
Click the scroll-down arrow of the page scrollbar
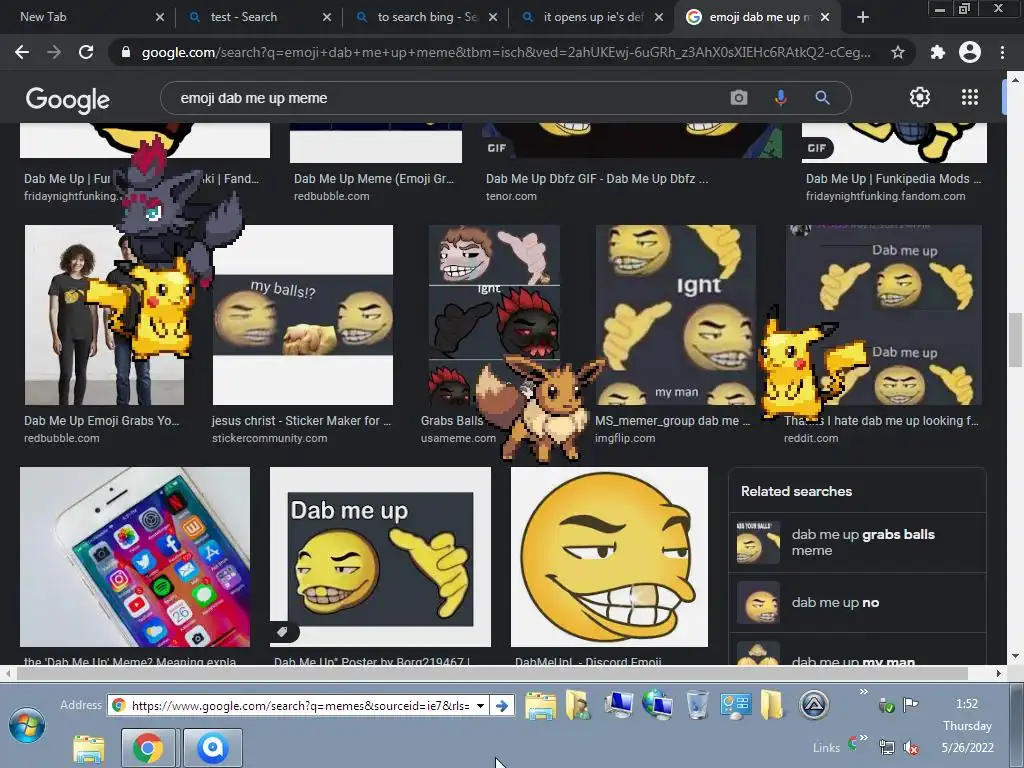(x=1015, y=656)
